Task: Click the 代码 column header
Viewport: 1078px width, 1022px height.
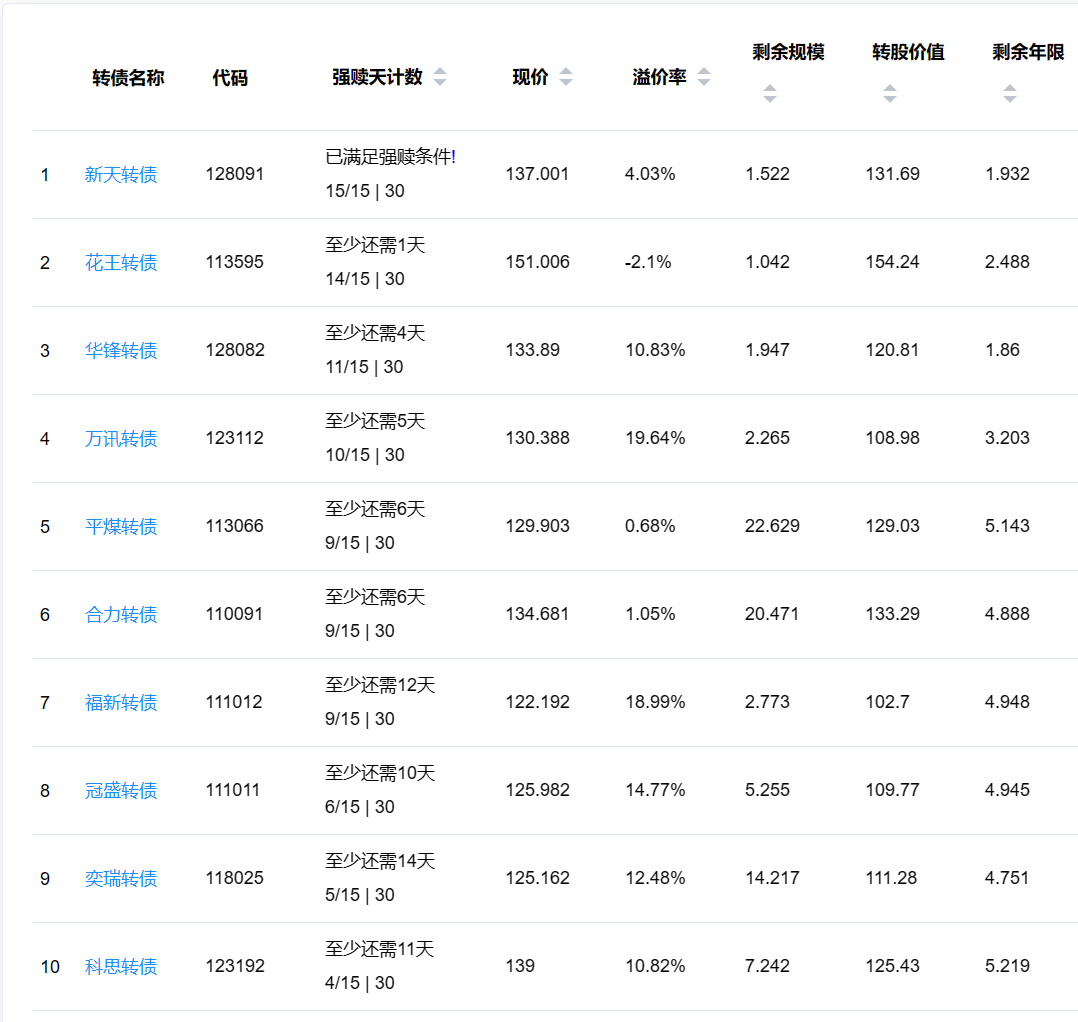Action: point(230,78)
